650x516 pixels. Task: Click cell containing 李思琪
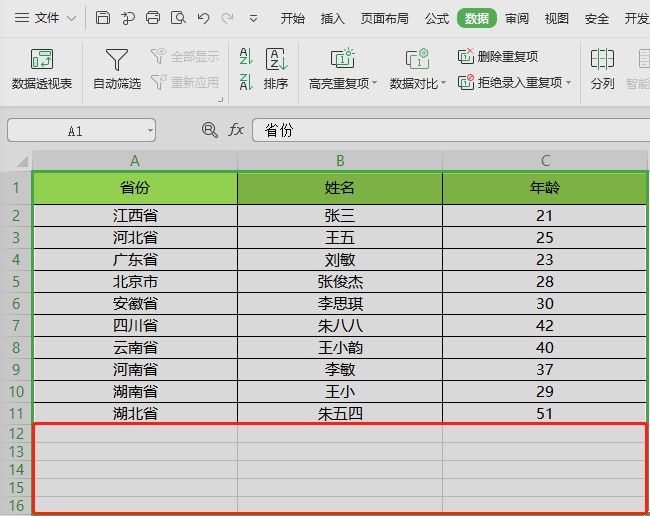[x=340, y=303]
